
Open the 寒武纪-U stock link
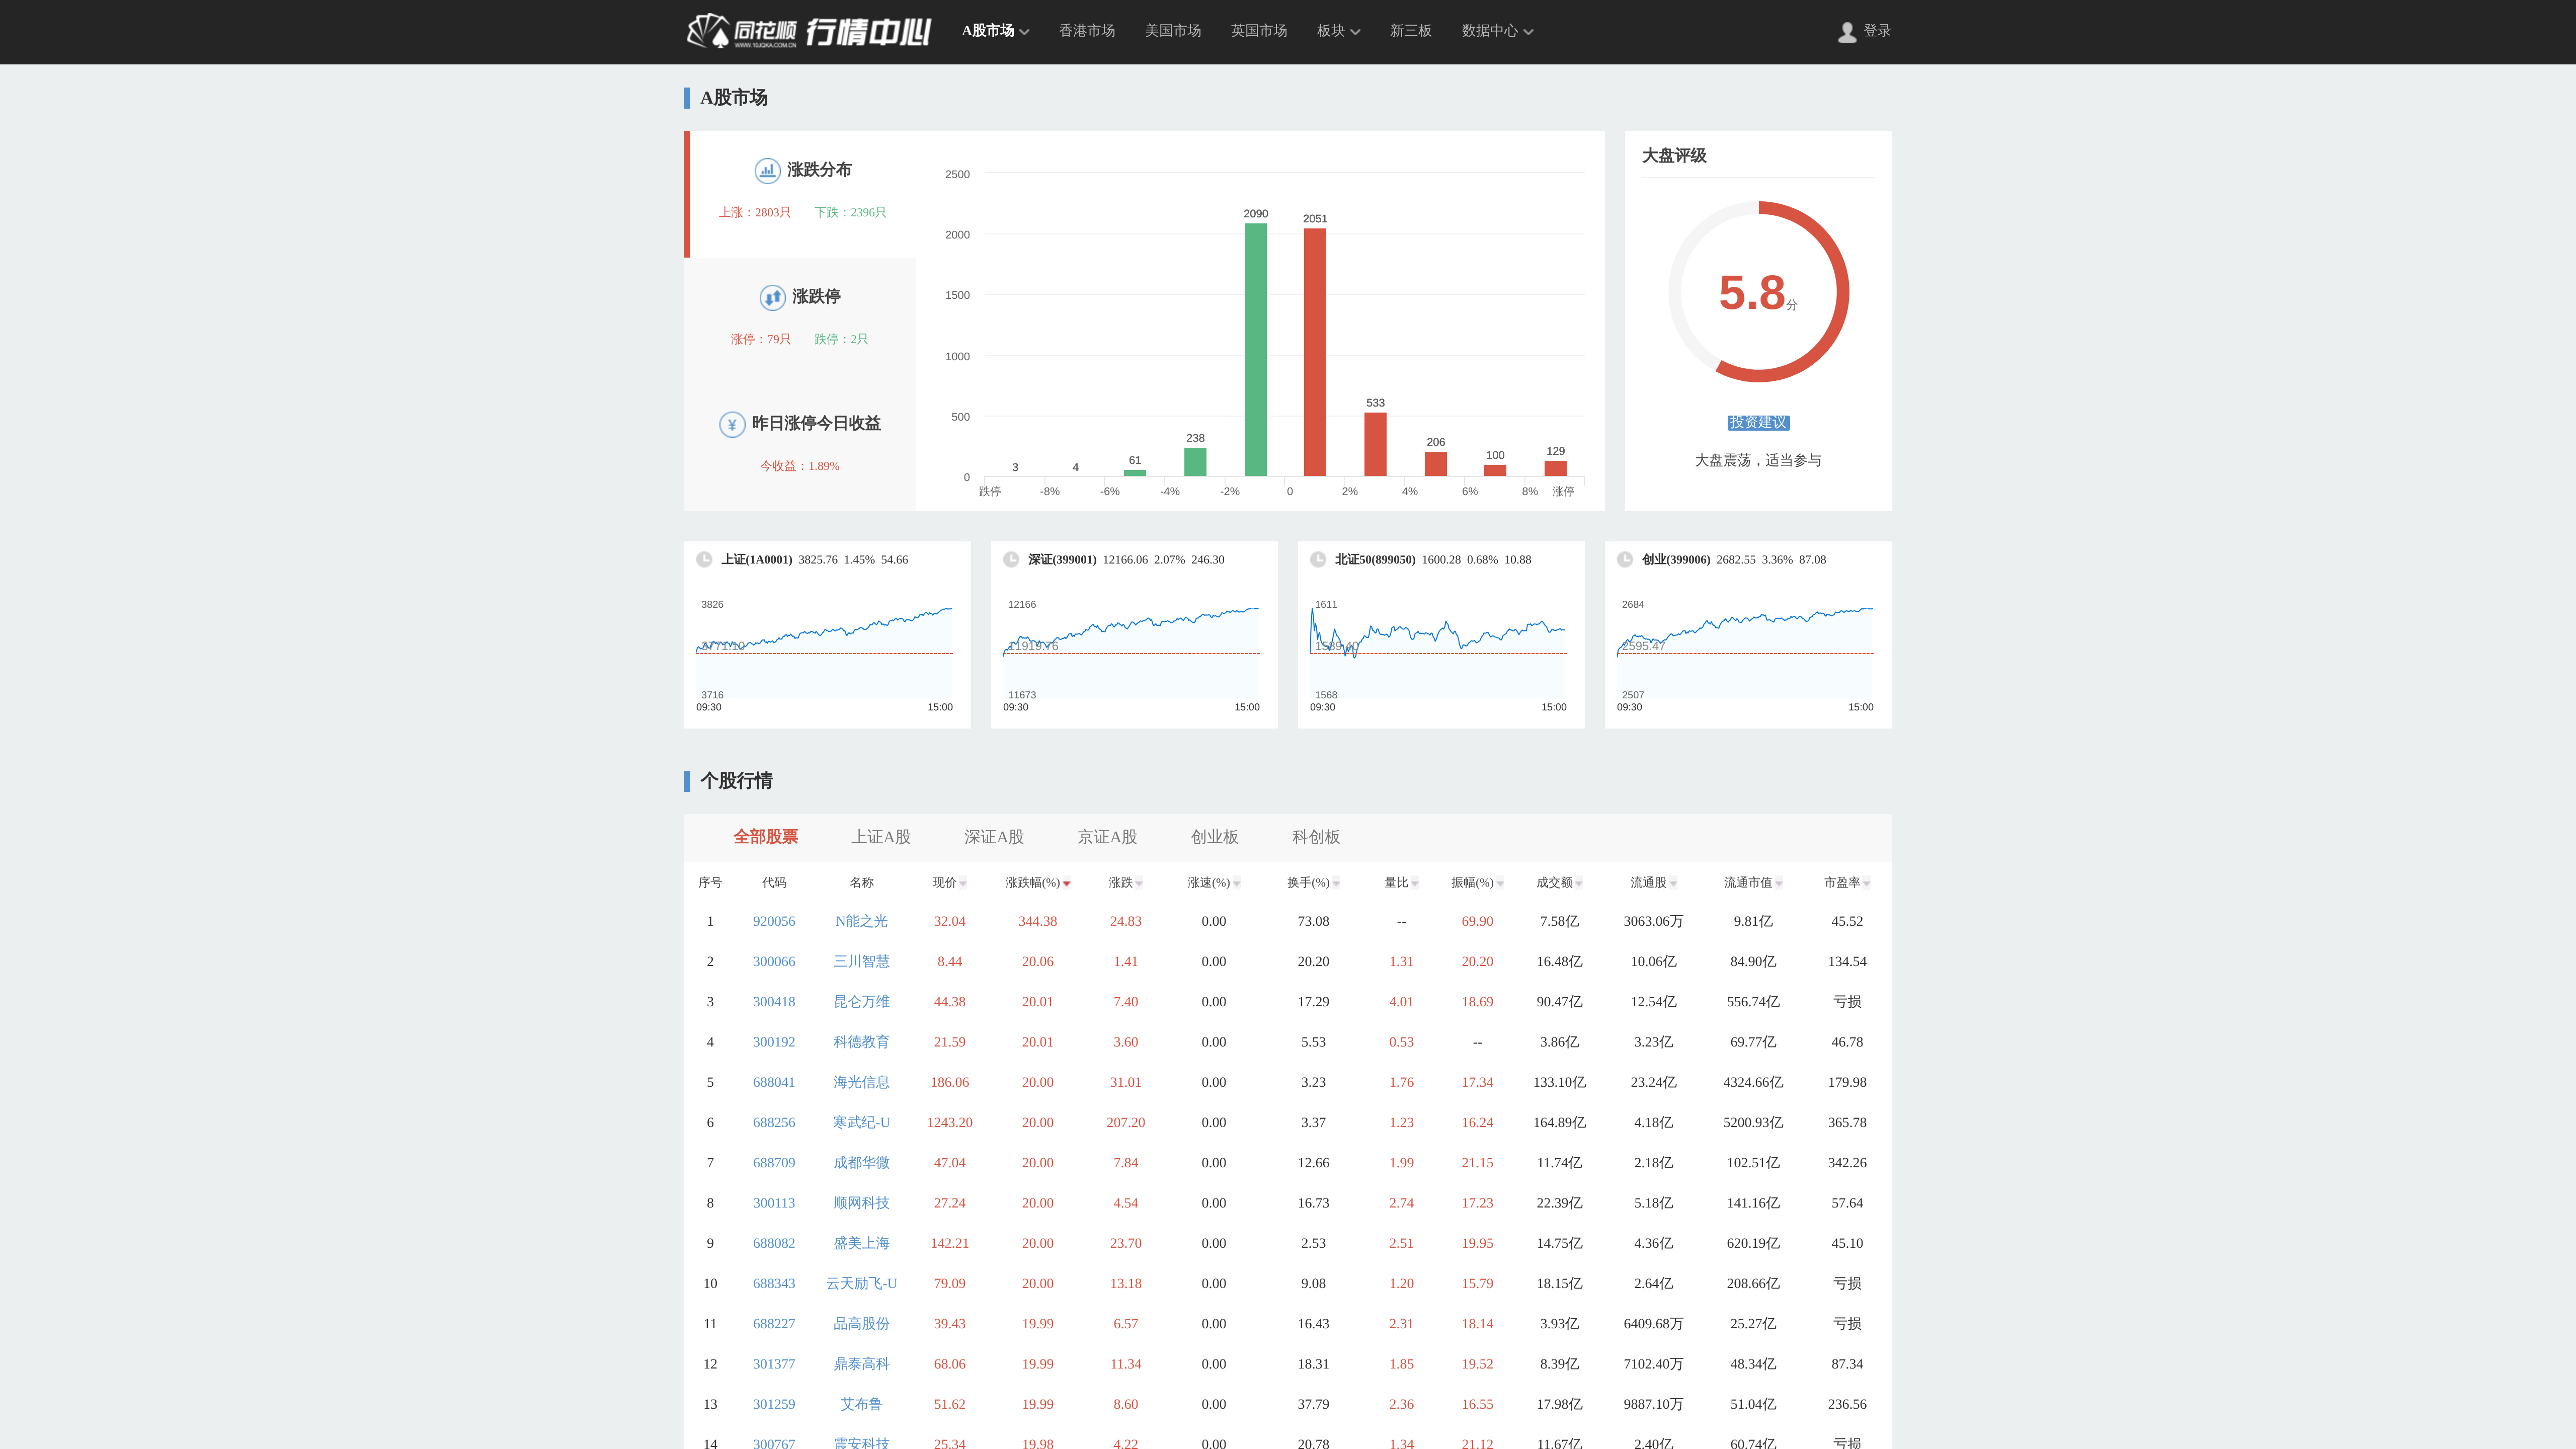[861, 1122]
